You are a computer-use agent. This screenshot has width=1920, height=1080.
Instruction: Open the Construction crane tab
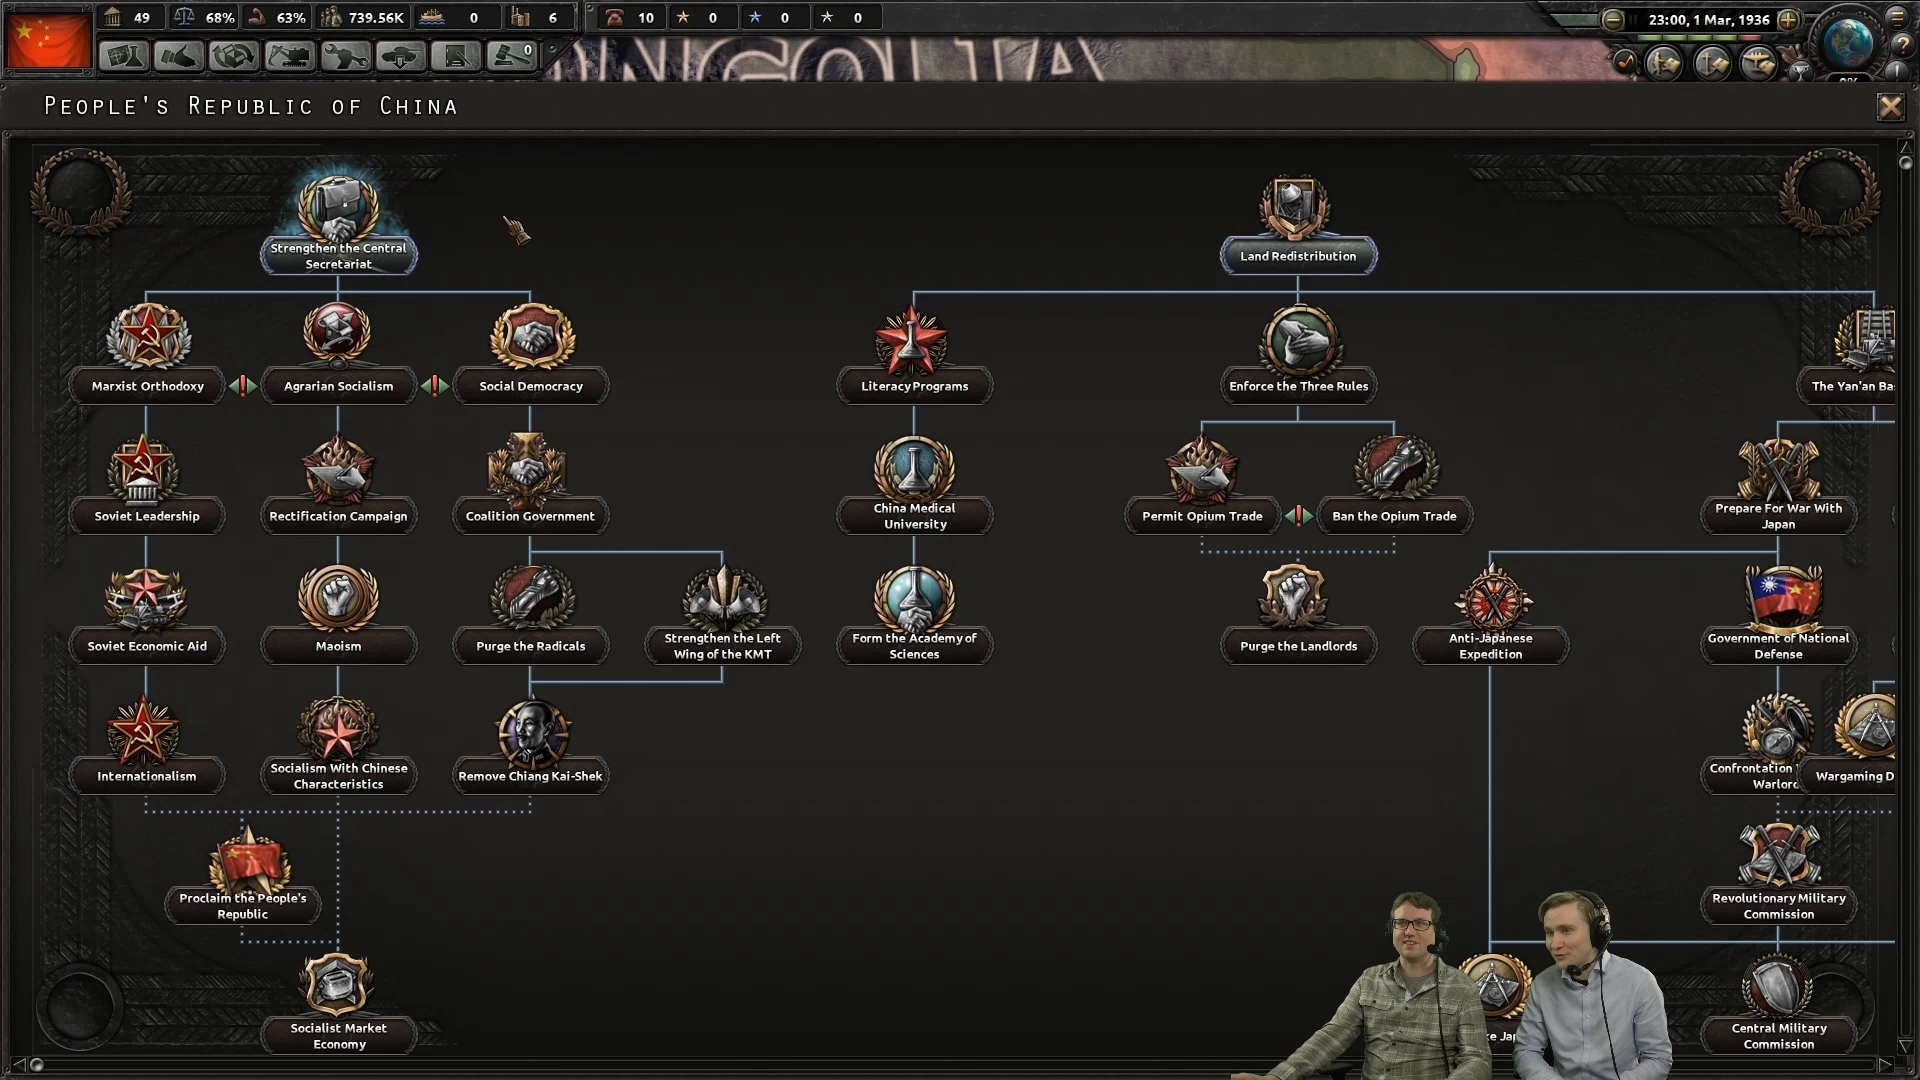[289, 56]
